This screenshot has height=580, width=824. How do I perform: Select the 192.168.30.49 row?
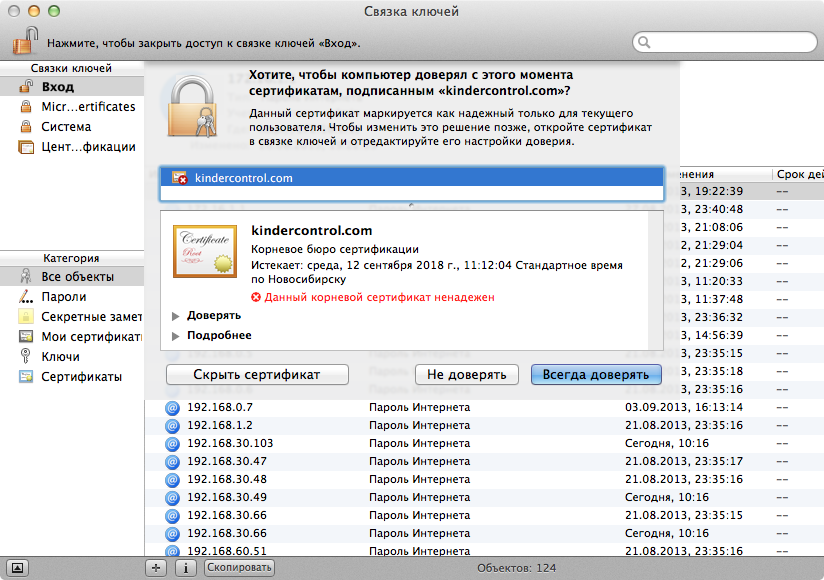coord(484,497)
